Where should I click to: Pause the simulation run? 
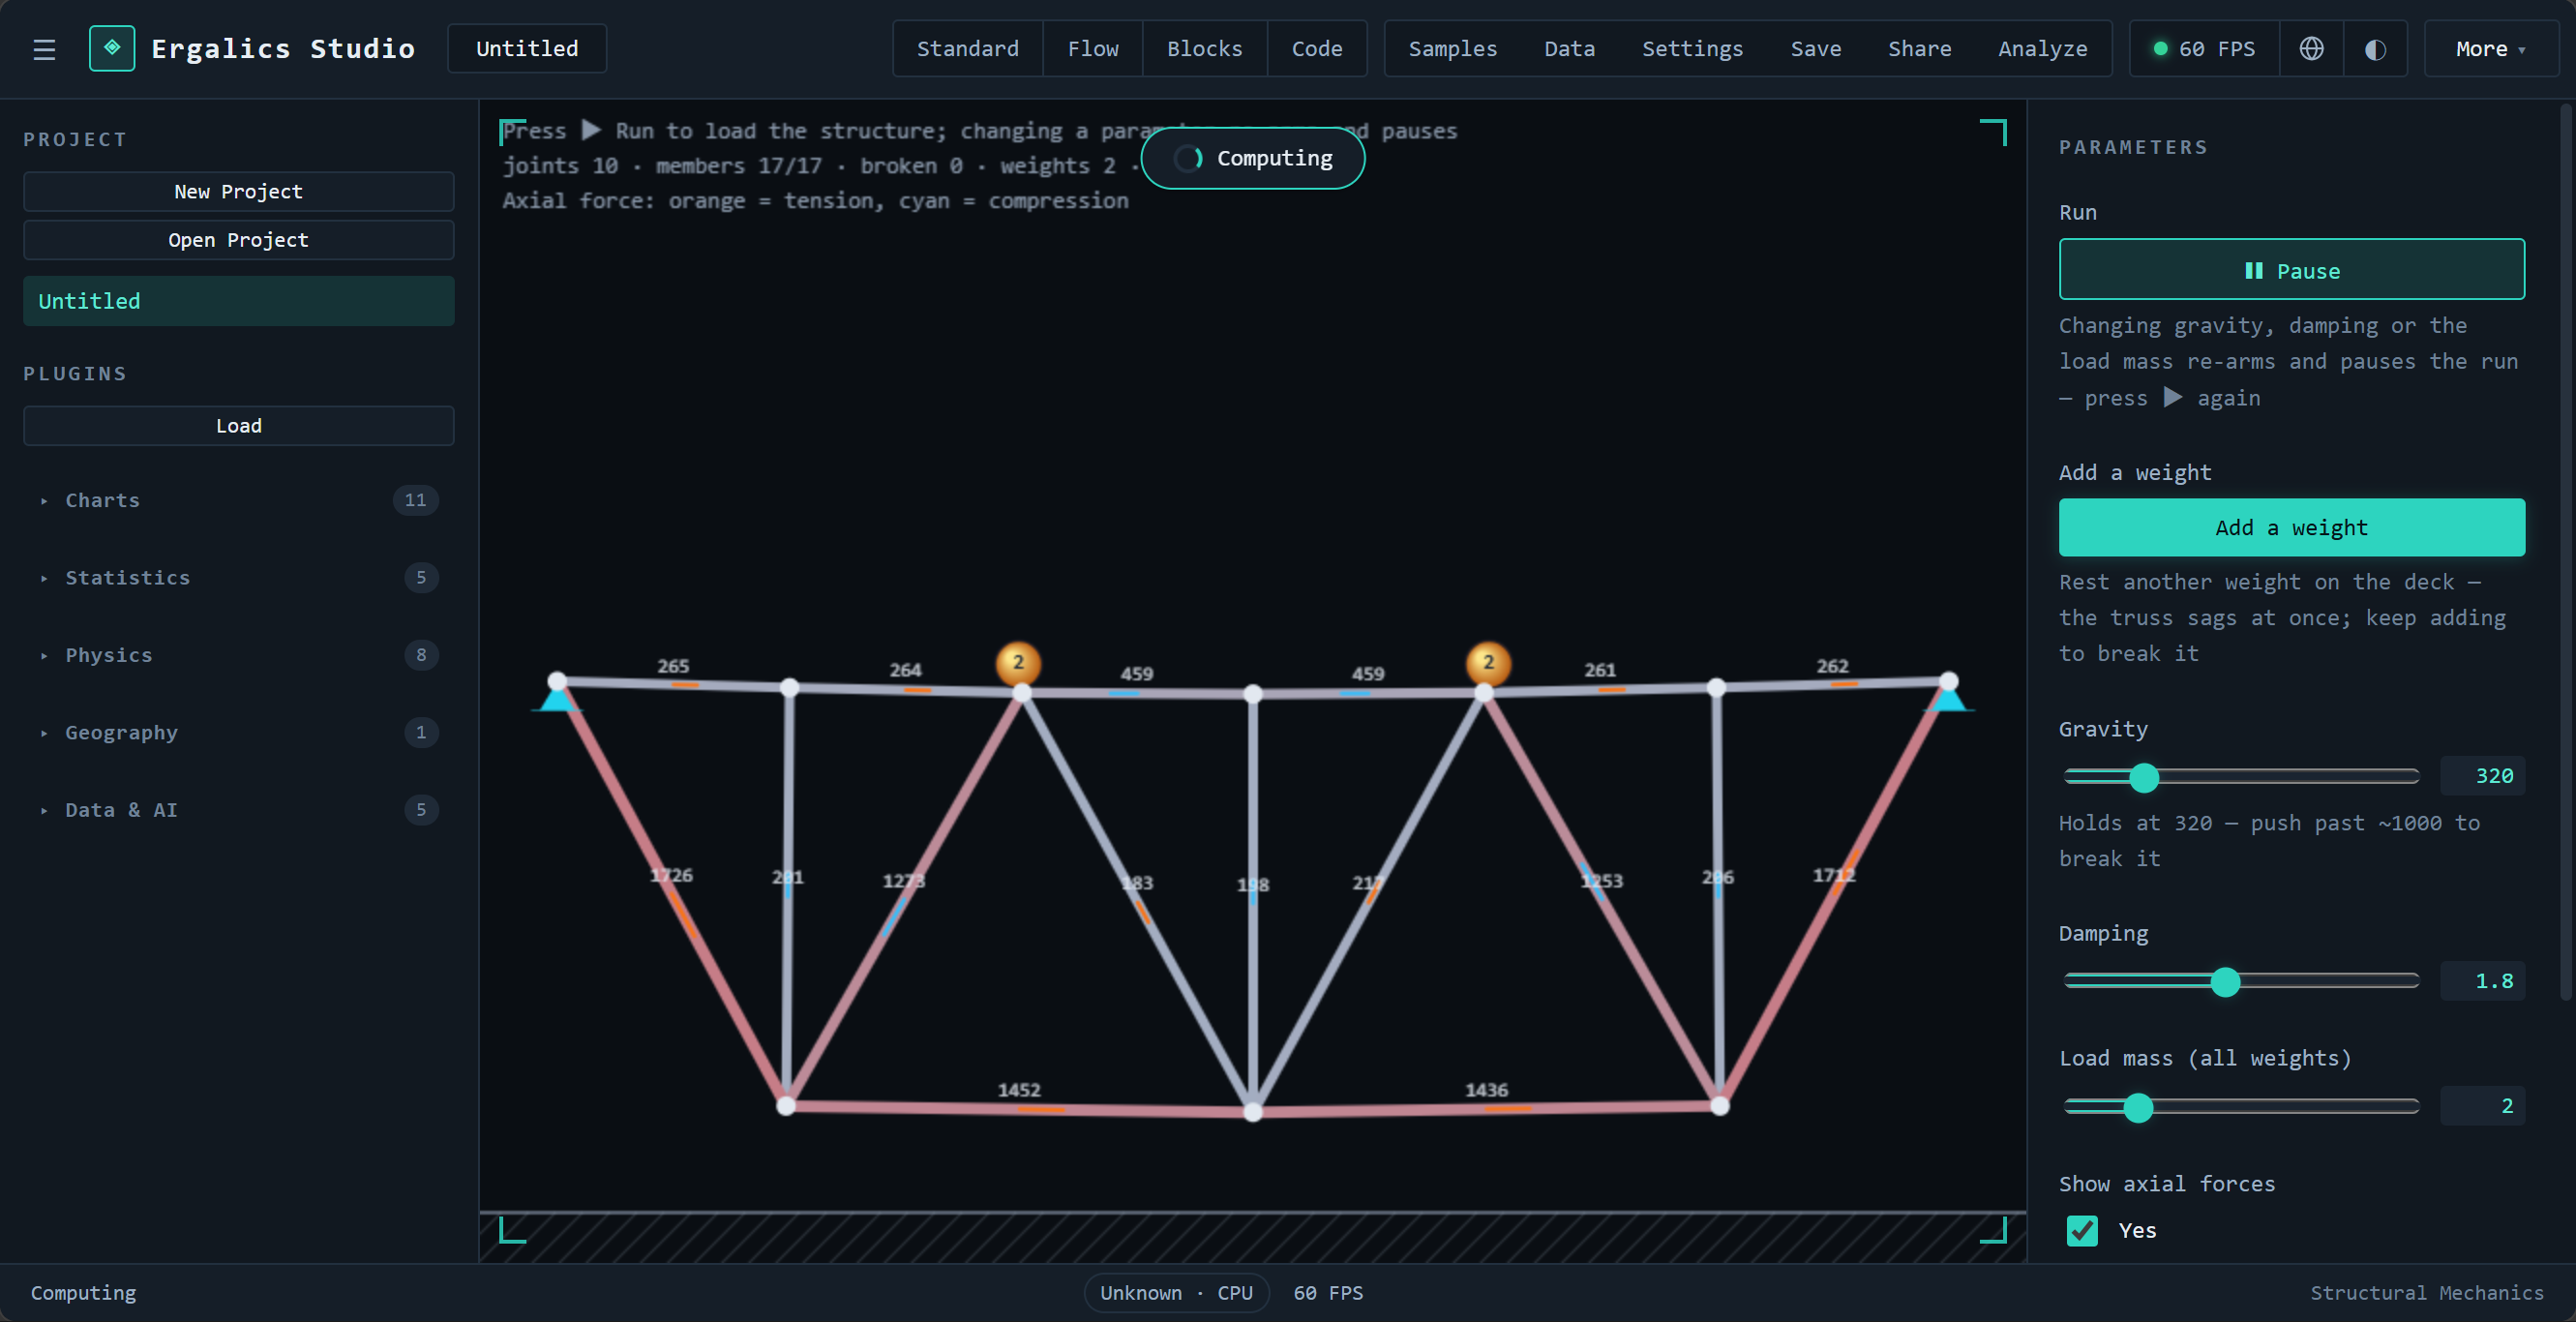[x=2291, y=270]
